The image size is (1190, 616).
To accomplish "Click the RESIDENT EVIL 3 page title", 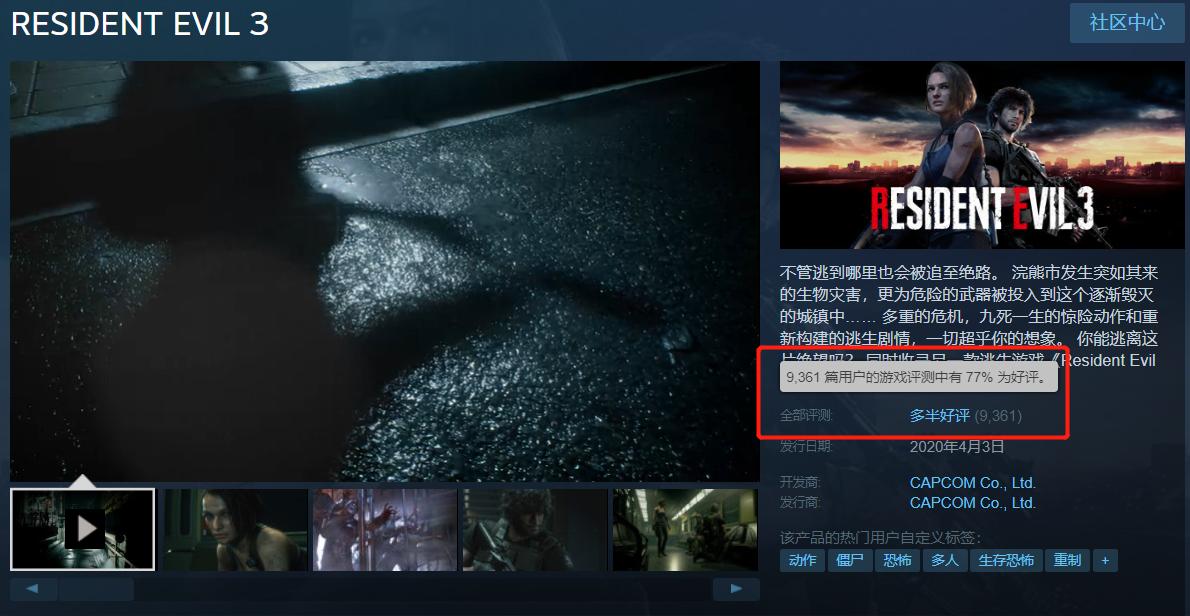I will pyautogui.click(x=140, y=24).
